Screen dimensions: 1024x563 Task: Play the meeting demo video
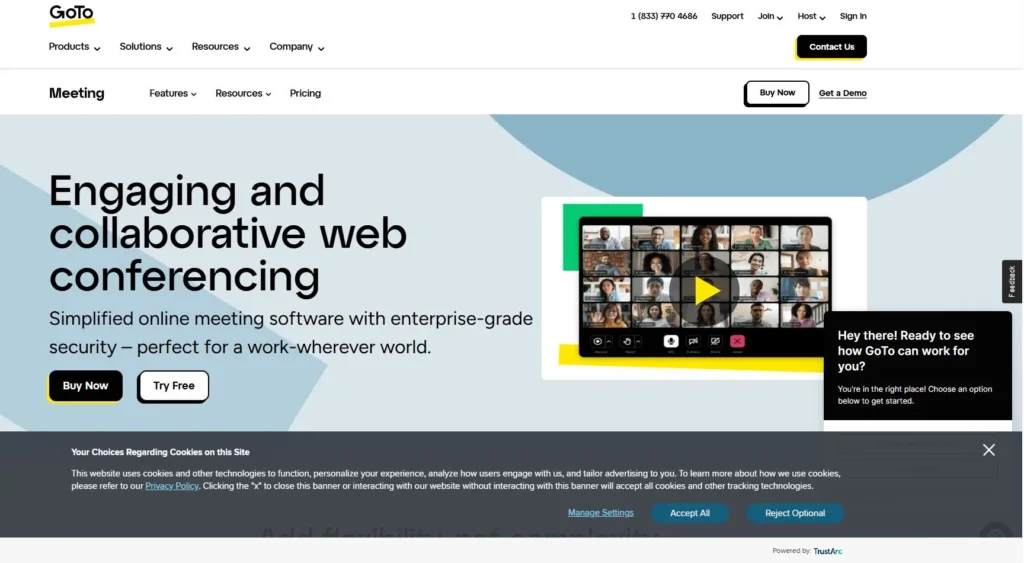(705, 291)
